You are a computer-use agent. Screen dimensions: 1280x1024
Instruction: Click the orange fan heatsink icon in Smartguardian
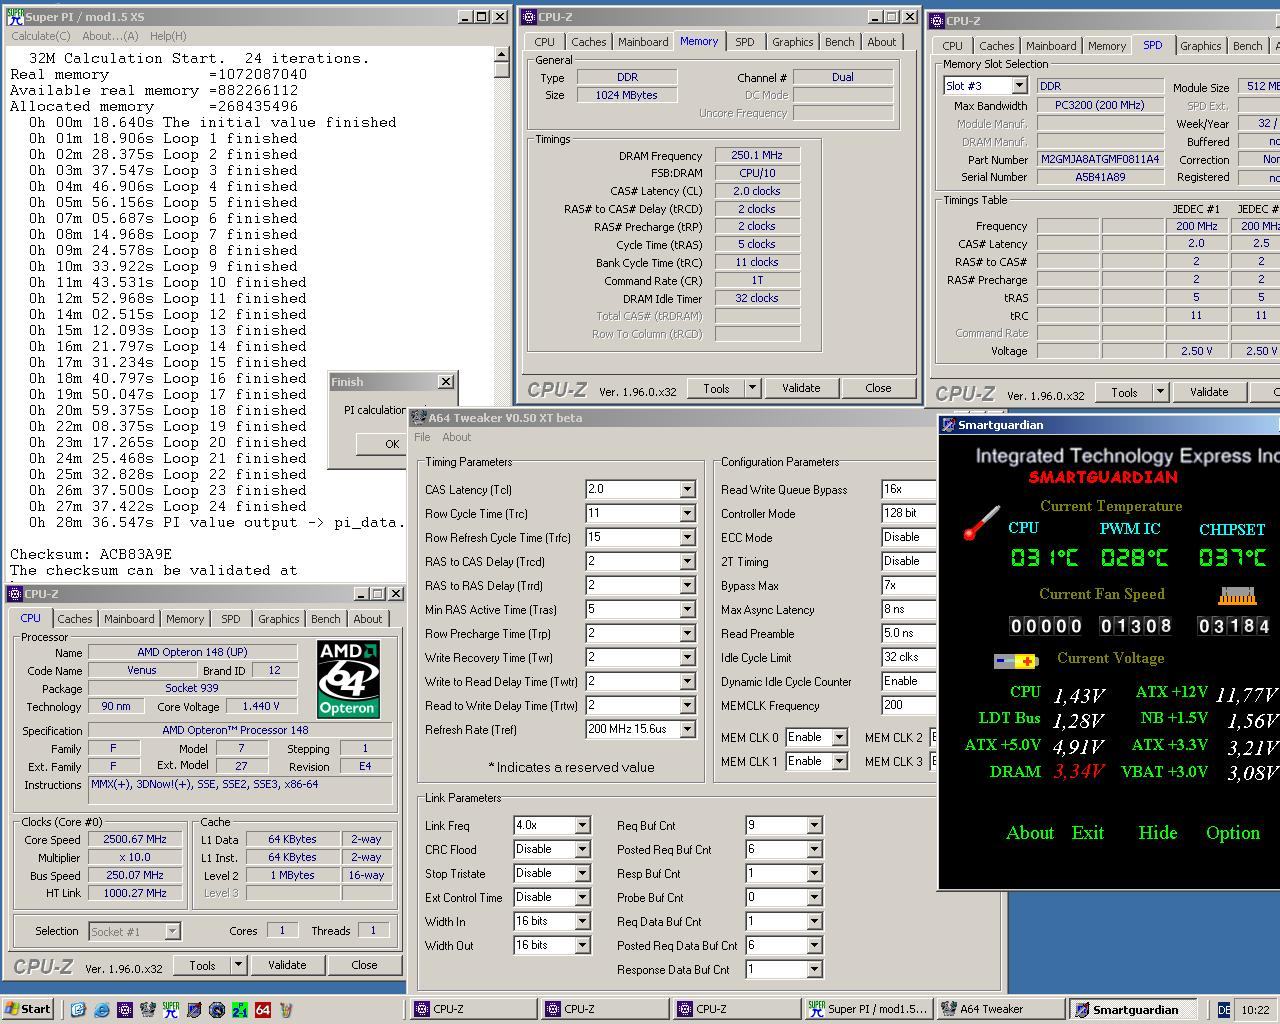pyautogui.click(x=1237, y=597)
